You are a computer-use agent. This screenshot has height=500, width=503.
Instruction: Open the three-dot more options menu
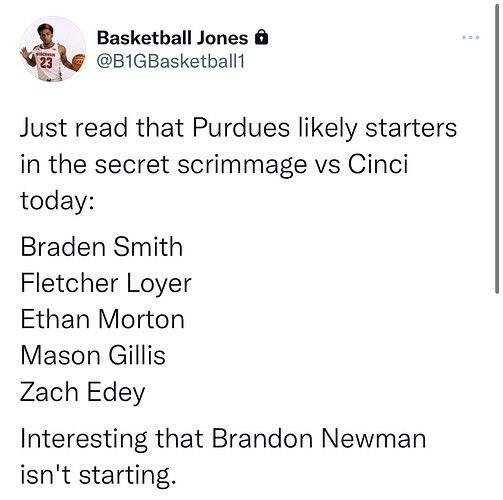pos(470,37)
